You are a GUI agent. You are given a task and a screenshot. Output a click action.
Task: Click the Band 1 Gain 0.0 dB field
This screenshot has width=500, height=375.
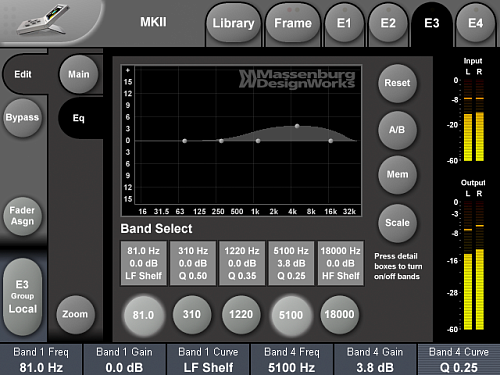pos(124,360)
